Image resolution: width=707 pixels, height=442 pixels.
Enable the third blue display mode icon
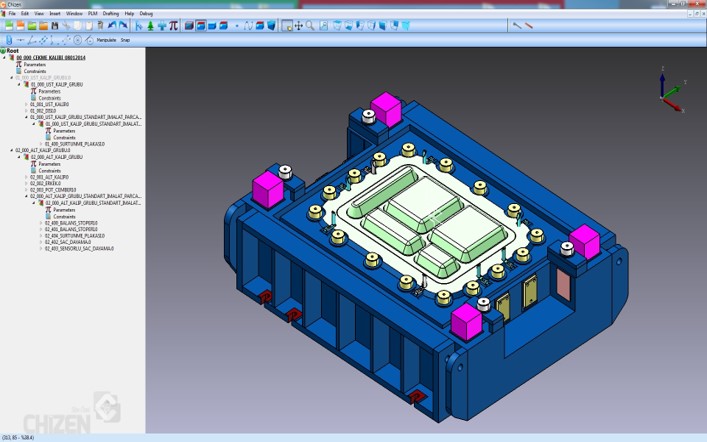(212, 26)
